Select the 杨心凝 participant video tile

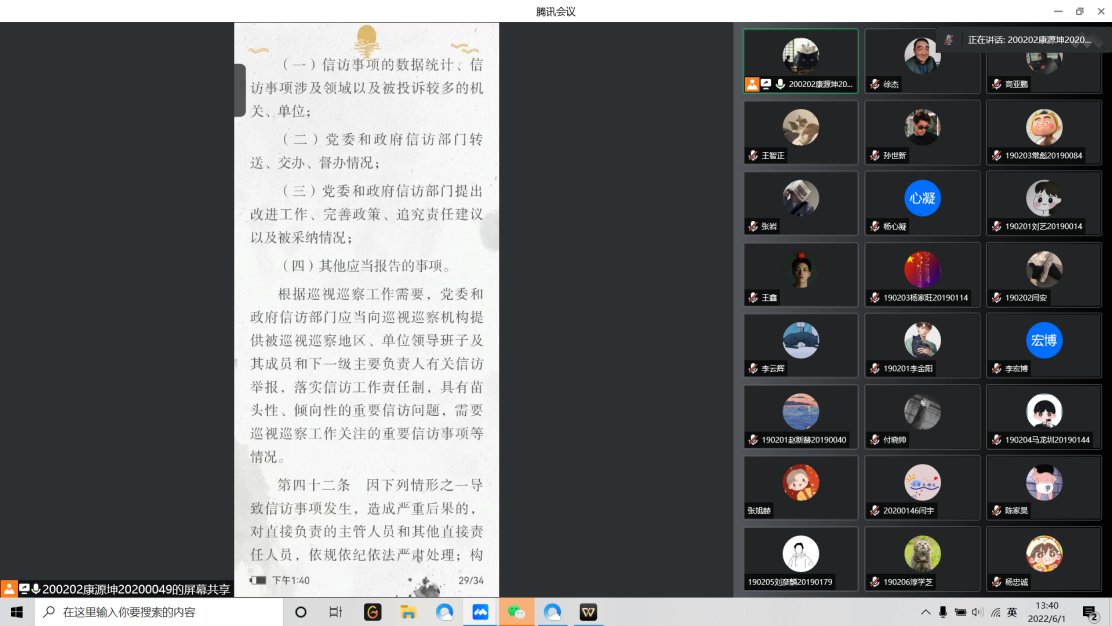[922, 203]
